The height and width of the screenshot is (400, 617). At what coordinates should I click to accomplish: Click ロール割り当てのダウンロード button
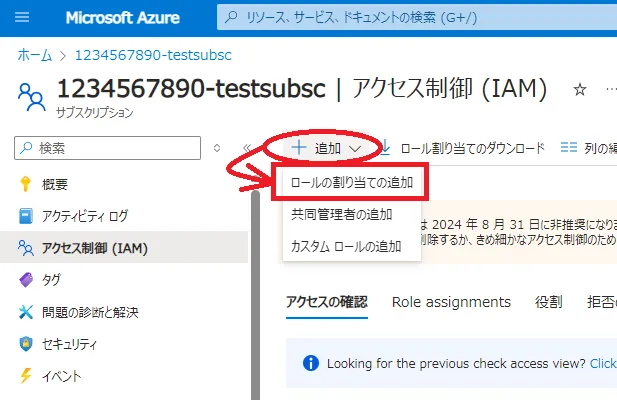pyautogui.click(x=463, y=148)
